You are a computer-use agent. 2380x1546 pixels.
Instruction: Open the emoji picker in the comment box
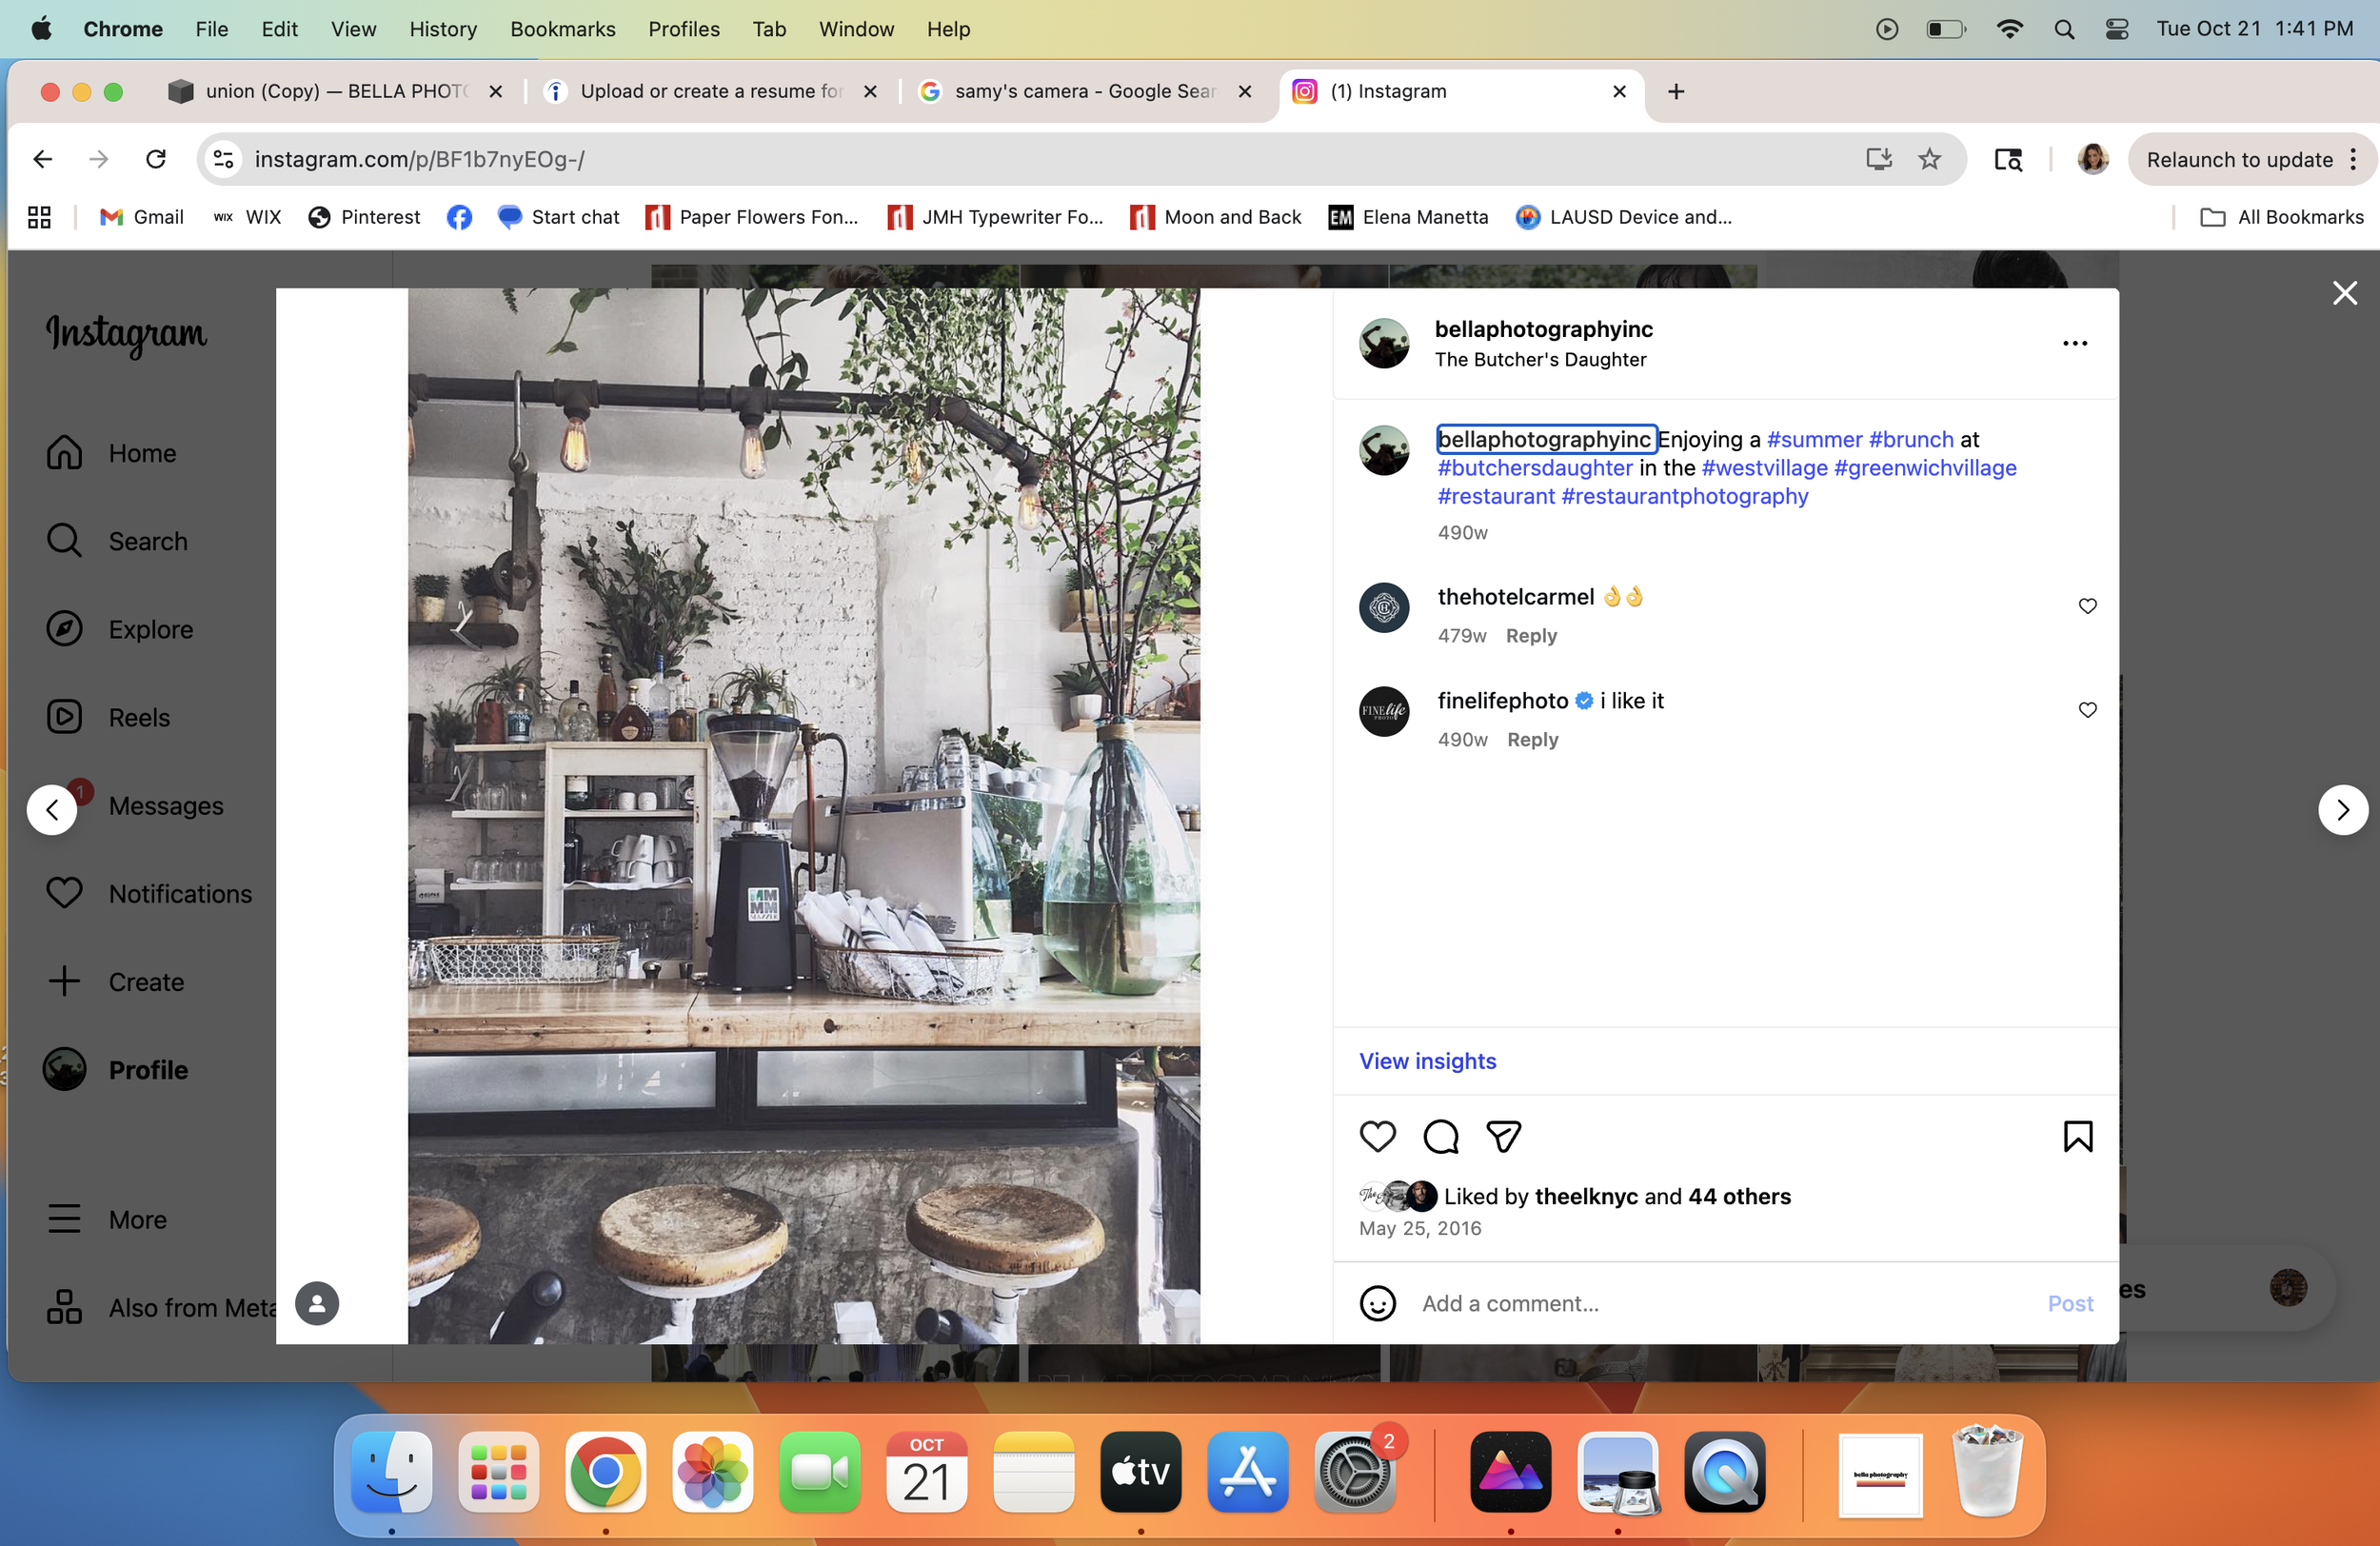[x=1377, y=1303]
